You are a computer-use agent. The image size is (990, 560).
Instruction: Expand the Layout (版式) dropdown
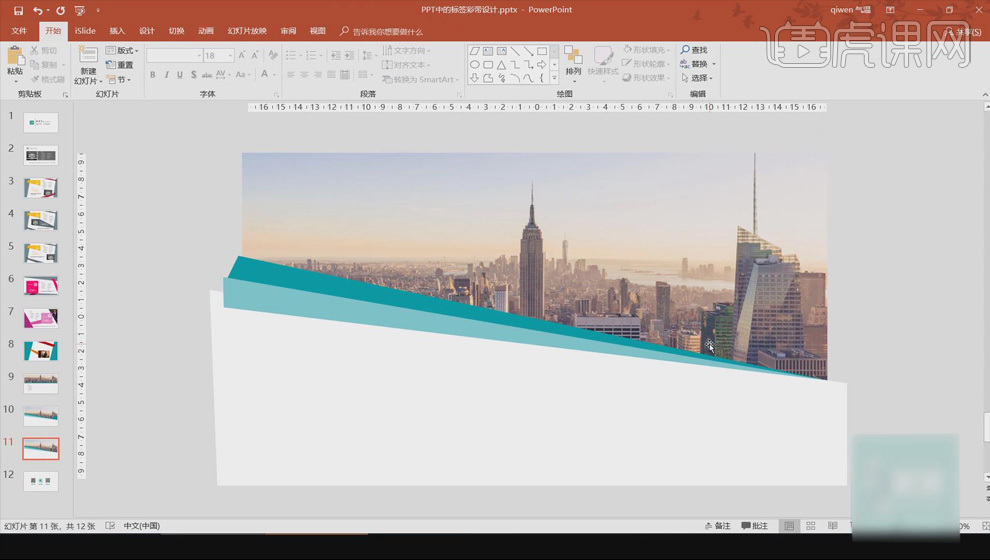[124, 50]
